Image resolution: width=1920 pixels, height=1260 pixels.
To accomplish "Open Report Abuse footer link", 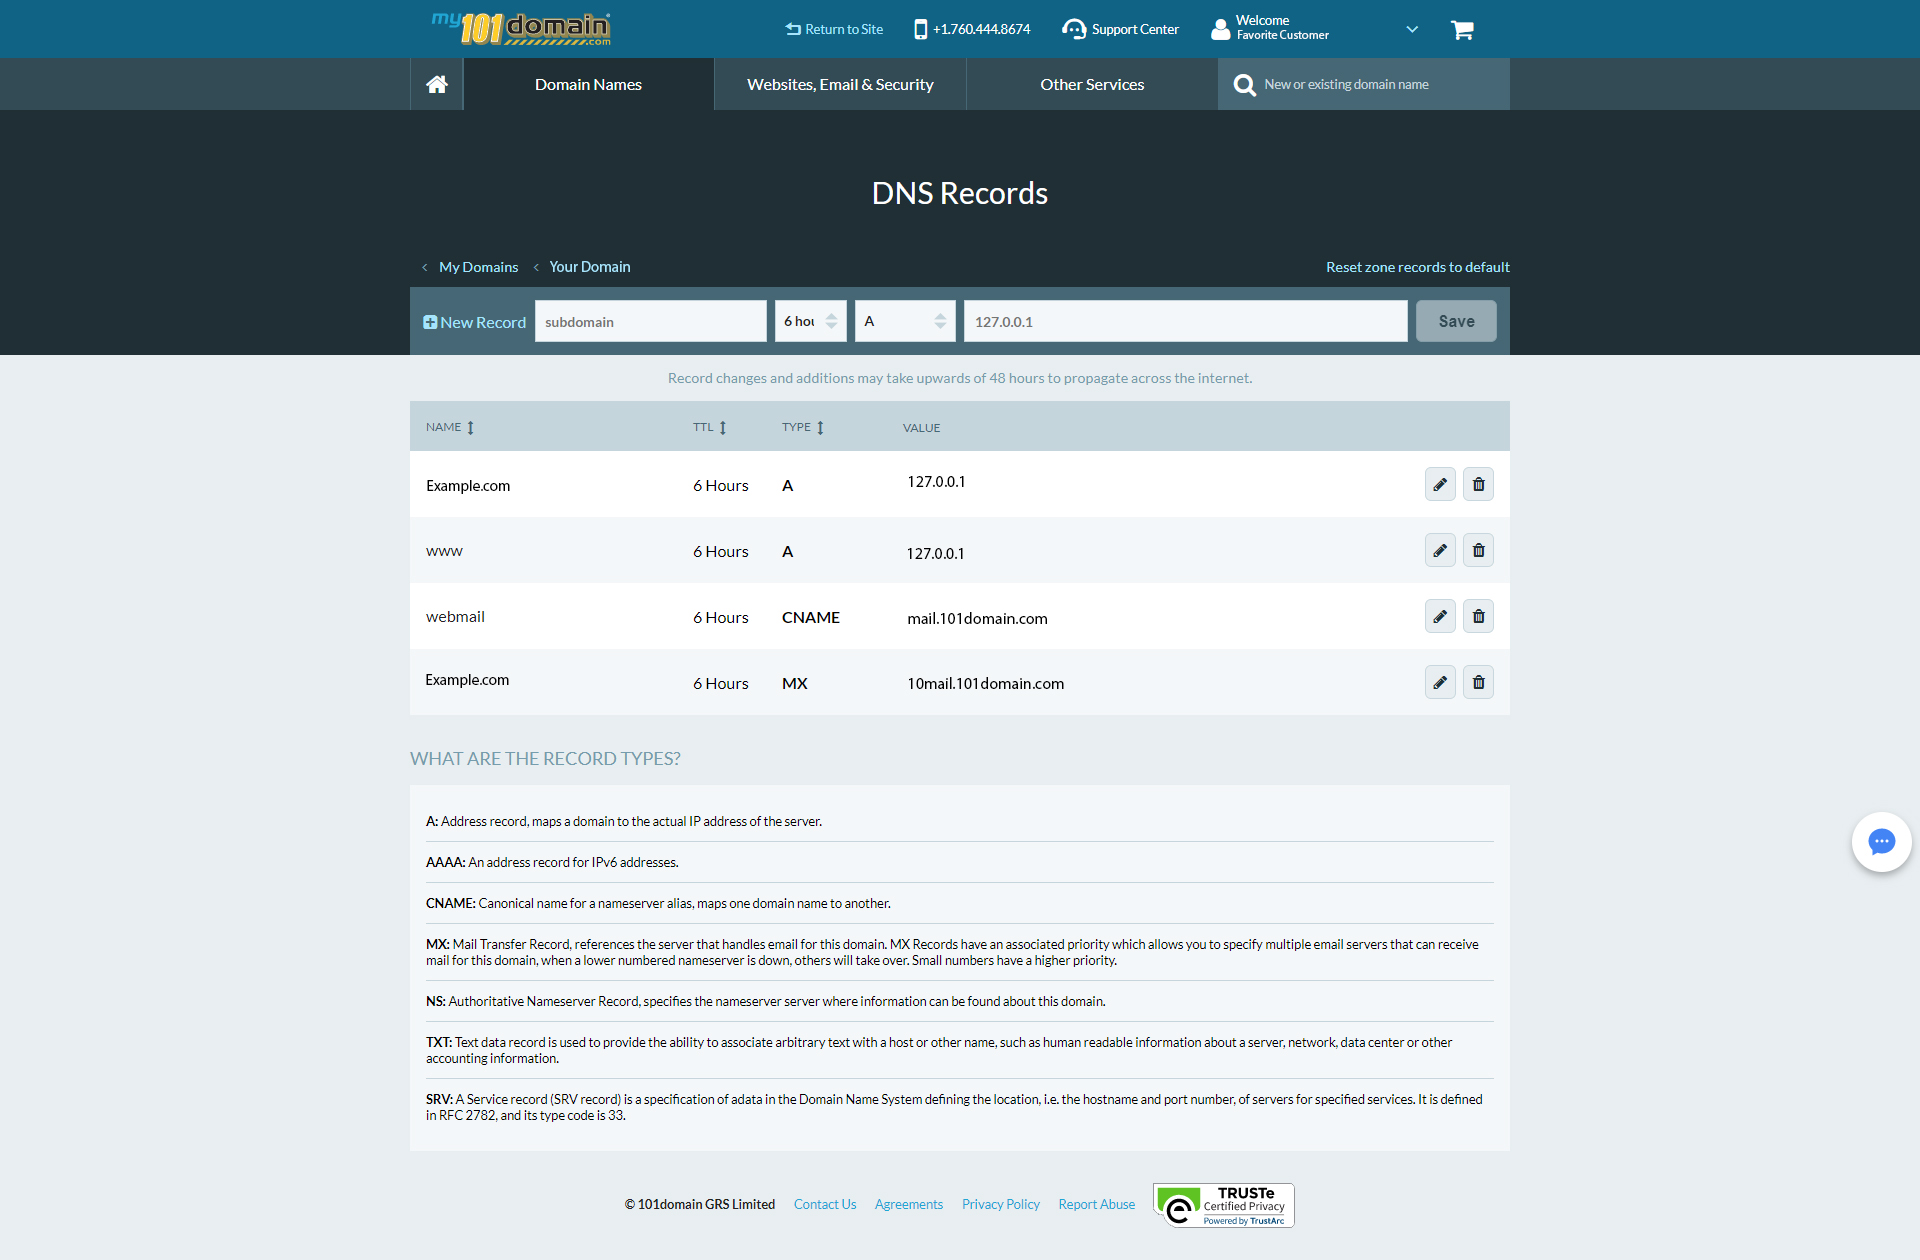I will (x=1097, y=1204).
